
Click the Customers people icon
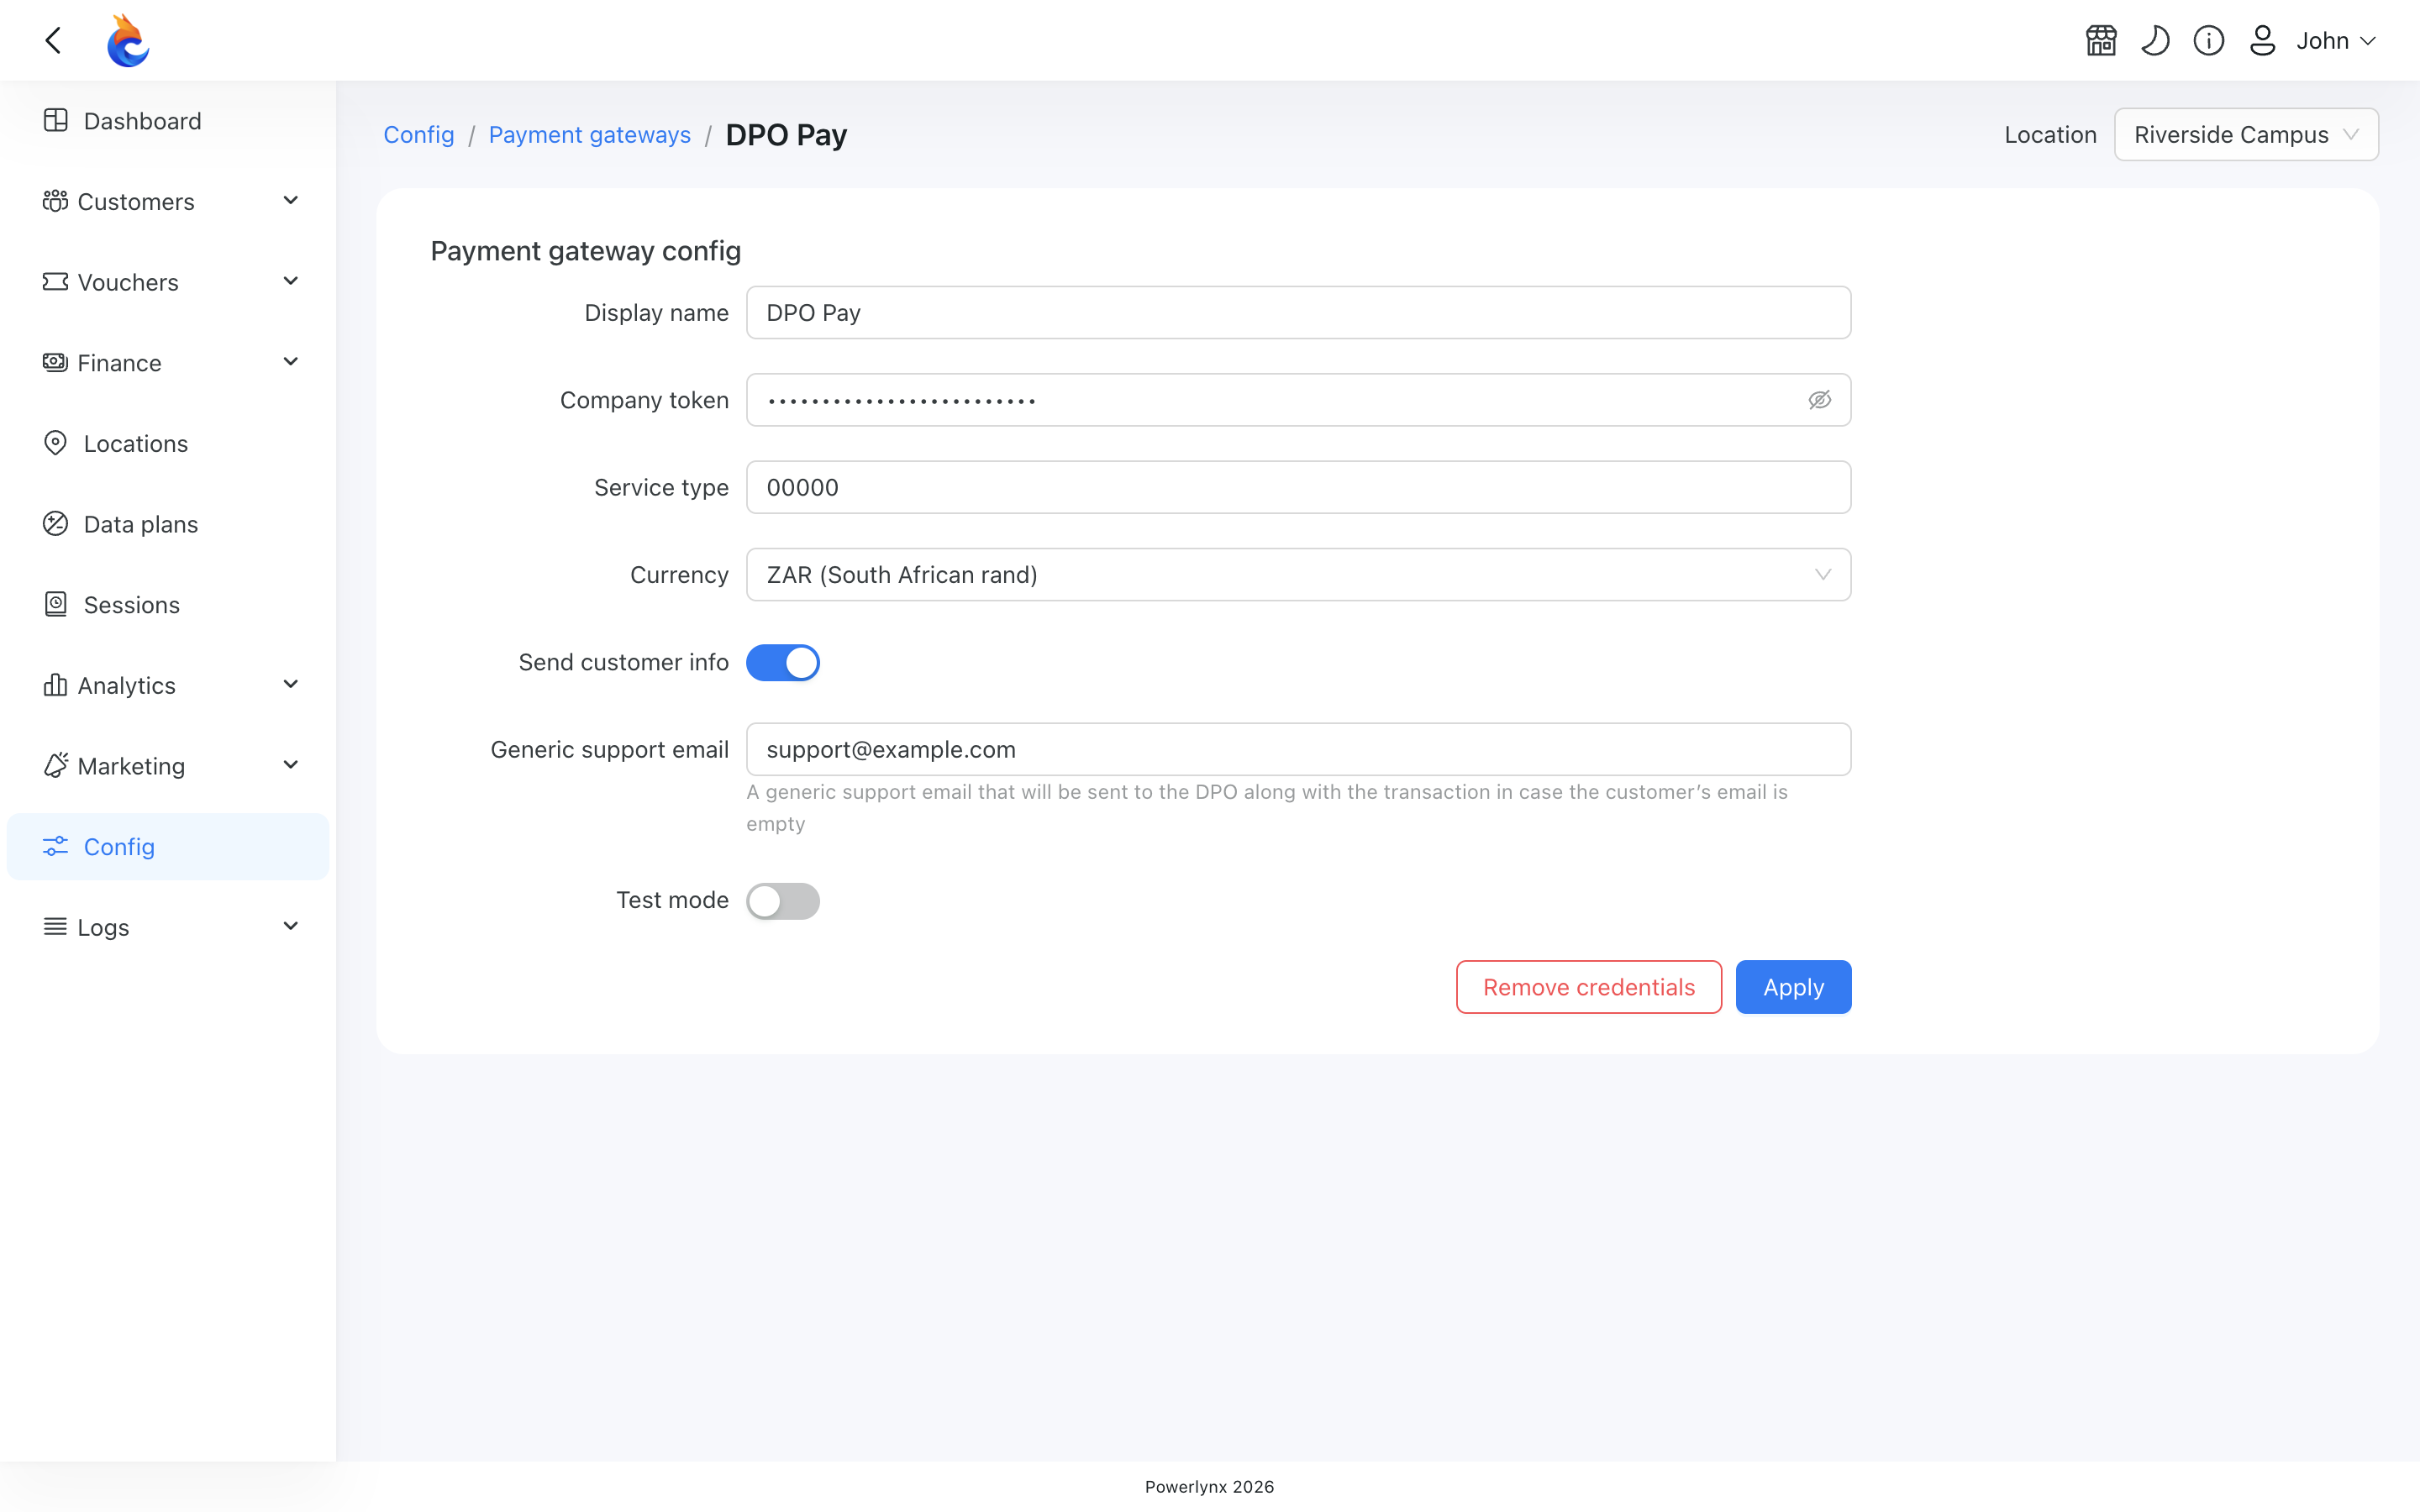pyautogui.click(x=56, y=201)
